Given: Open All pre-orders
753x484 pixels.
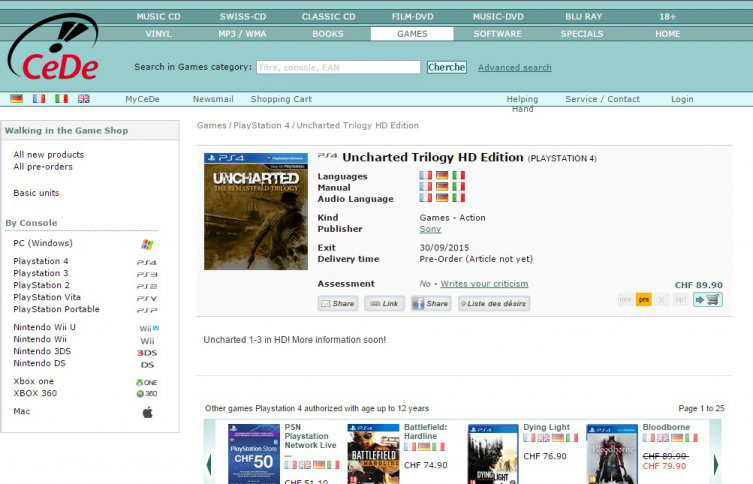Looking at the screenshot, I should tap(43, 167).
